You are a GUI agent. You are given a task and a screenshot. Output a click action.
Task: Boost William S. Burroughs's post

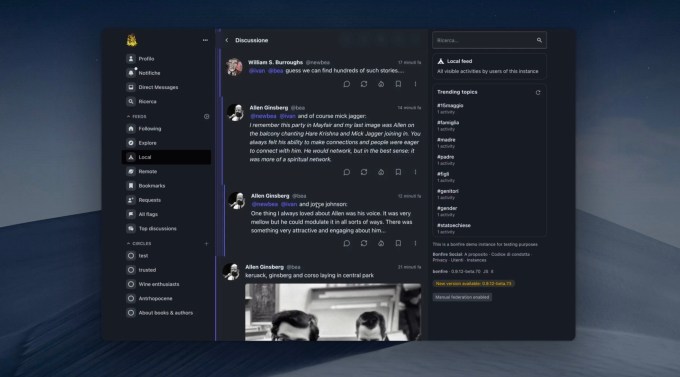pos(364,84)
